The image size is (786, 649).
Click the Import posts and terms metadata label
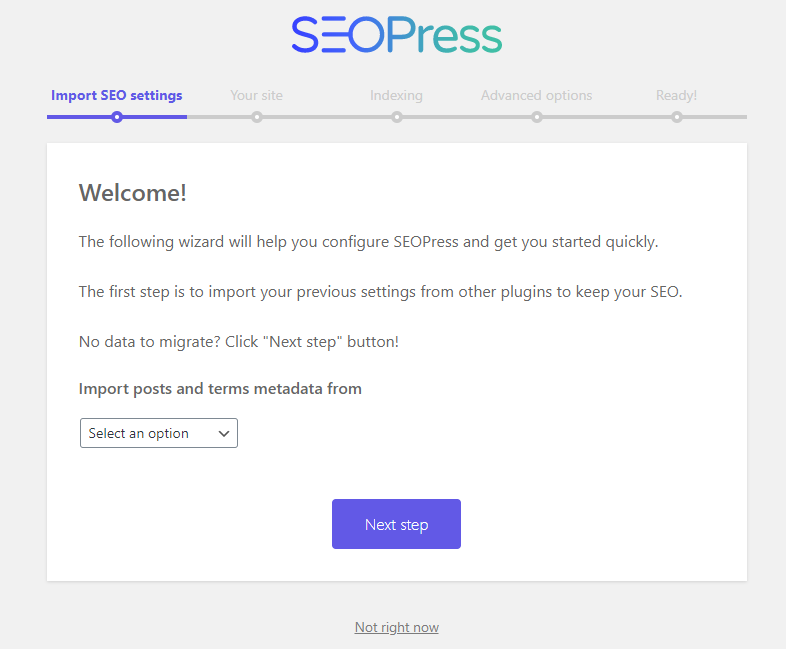(220, 388)
